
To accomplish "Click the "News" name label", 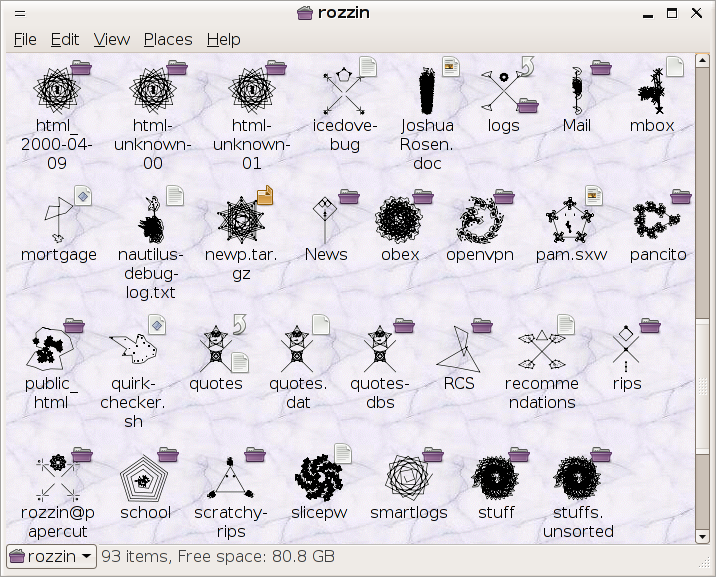I will [326, 254].
